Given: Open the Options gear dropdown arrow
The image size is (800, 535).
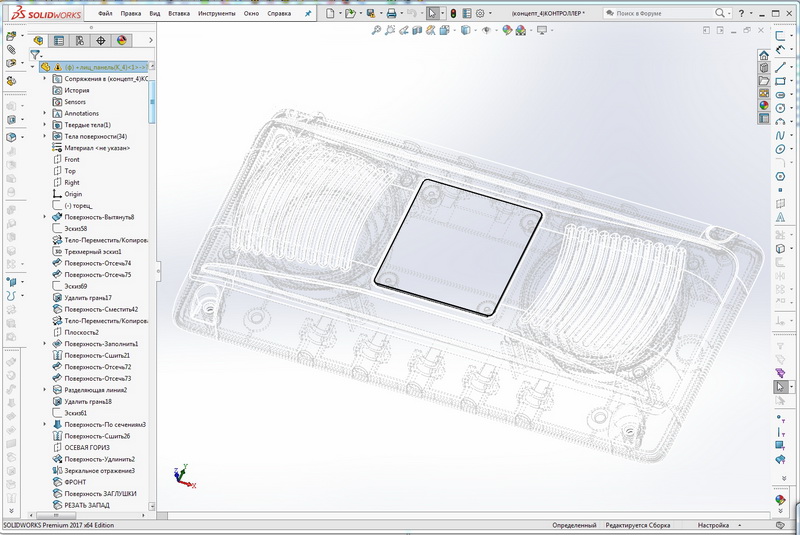Looking at the screenshot, I should (x=490, y=13).
